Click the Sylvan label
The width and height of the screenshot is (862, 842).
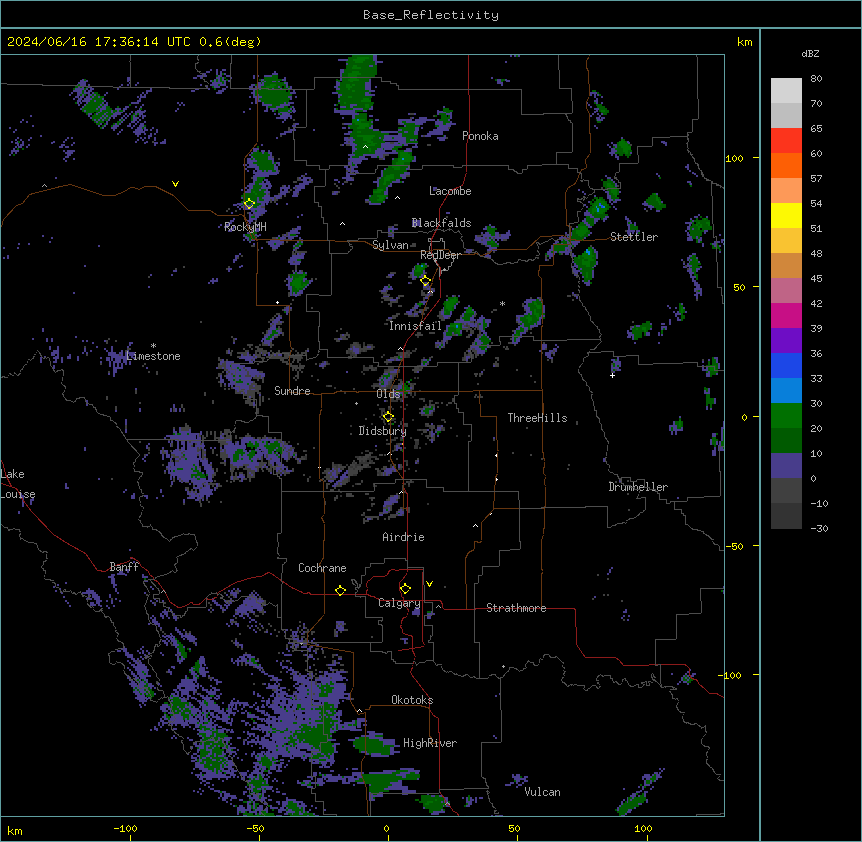(x=390, y=245)
